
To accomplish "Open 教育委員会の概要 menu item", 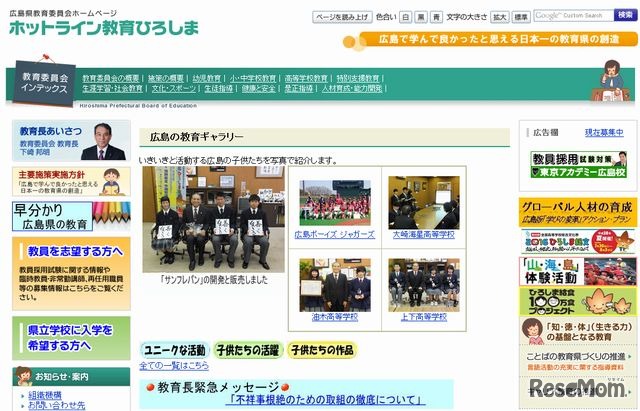I will [x=111, y=78].
